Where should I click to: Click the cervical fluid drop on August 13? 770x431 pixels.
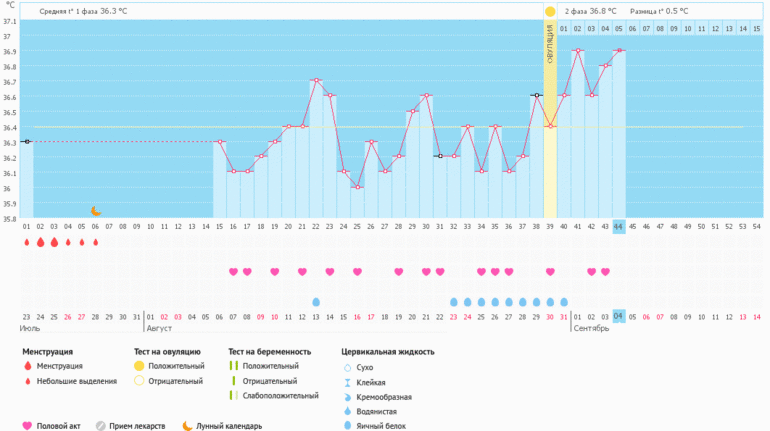[x=316, y=301]
